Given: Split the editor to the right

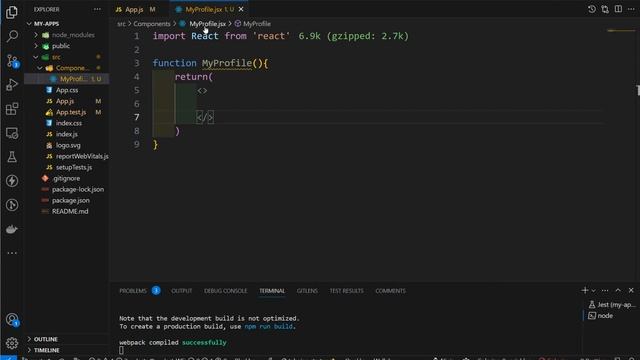Looking at the screenshot, I should click(x=618, y=9).
